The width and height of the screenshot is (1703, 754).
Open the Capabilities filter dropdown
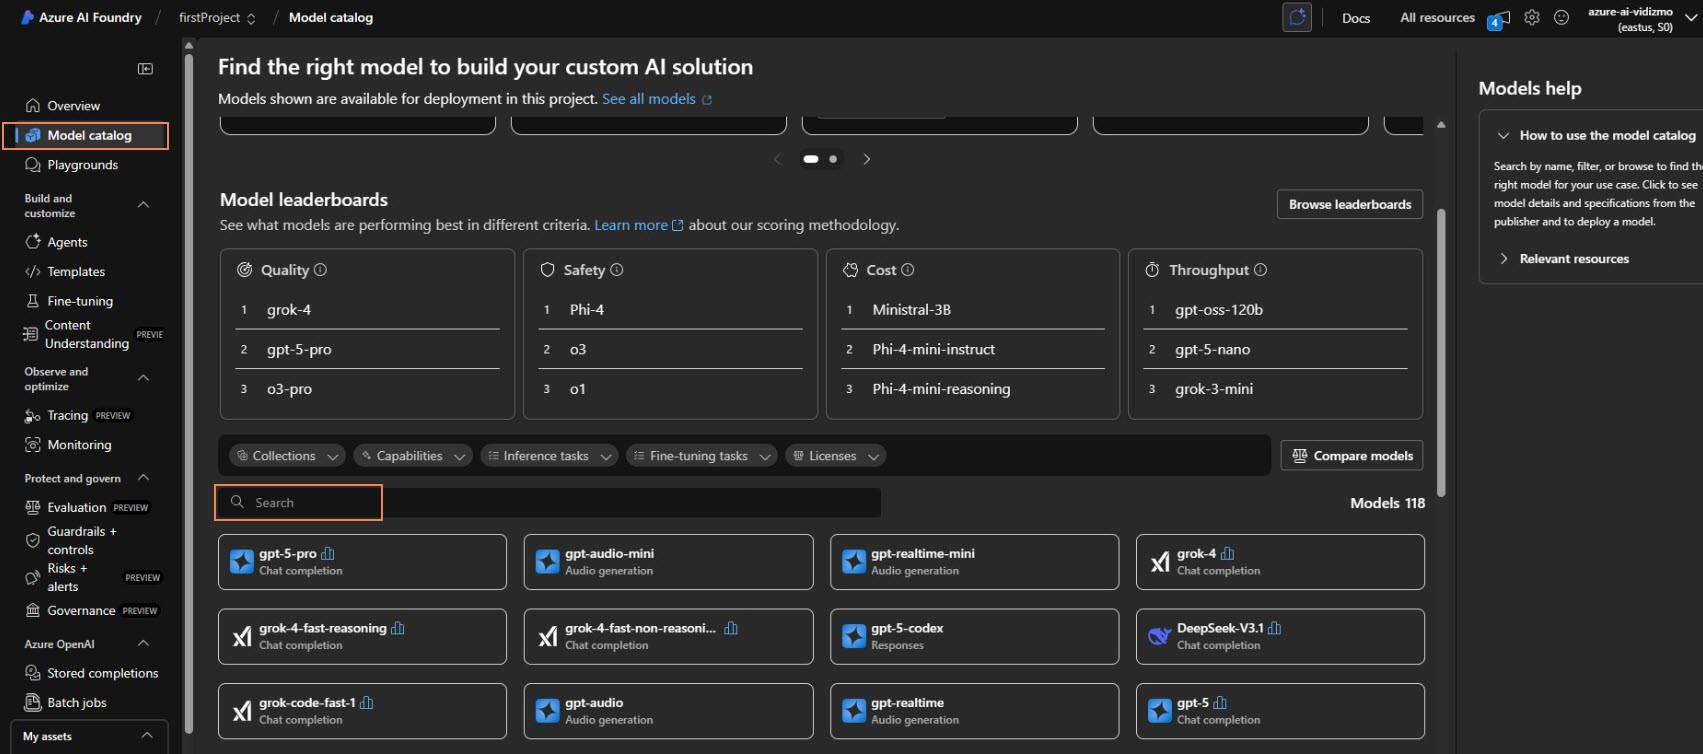[411, 456]
